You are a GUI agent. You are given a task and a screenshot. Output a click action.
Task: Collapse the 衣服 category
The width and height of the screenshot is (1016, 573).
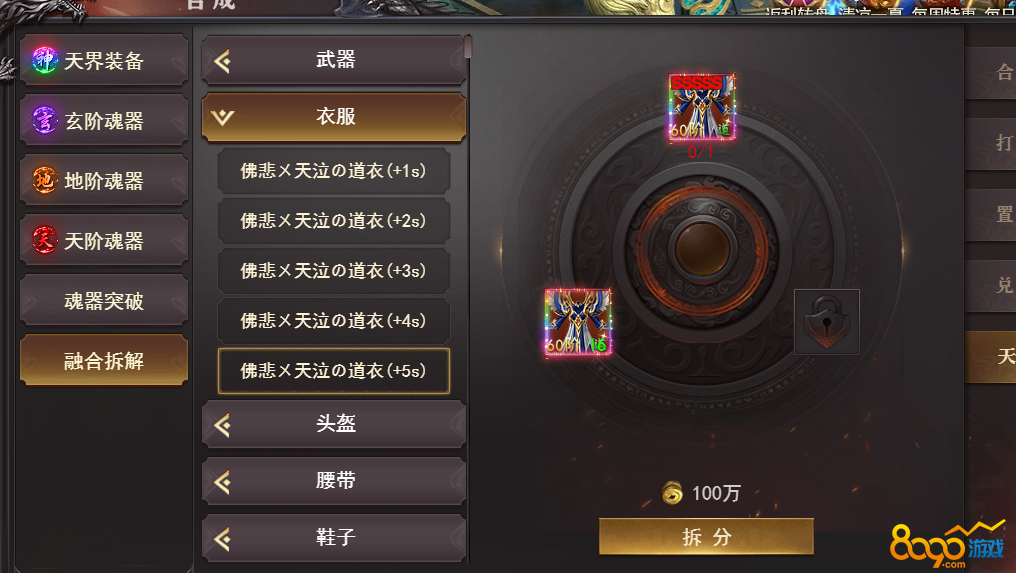tap(334, 117)
